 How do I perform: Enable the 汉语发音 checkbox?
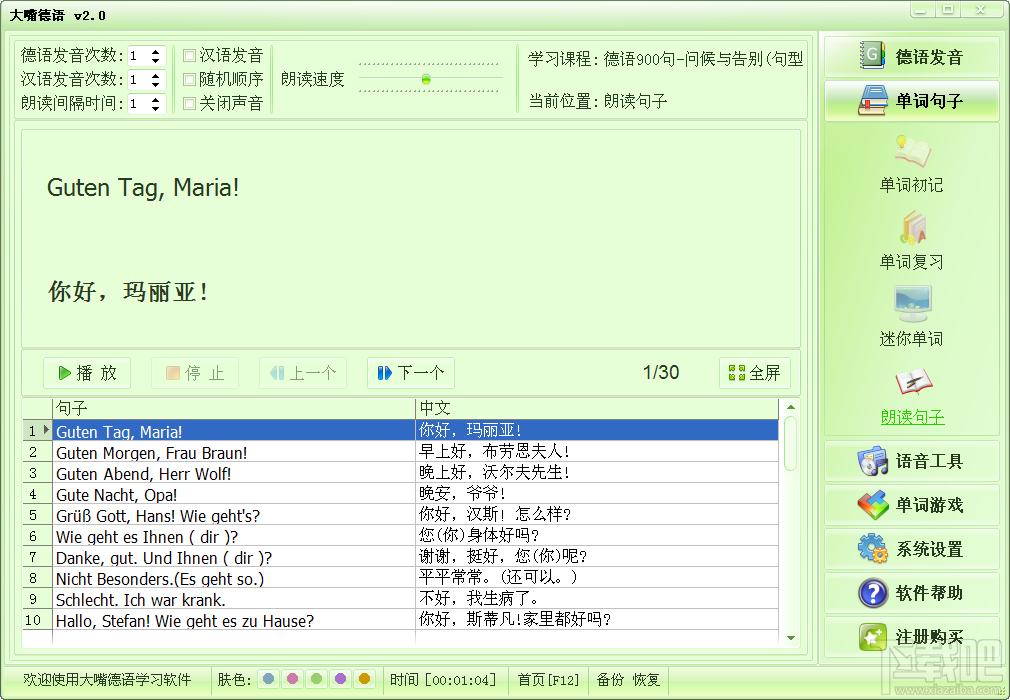coord(189,55)
